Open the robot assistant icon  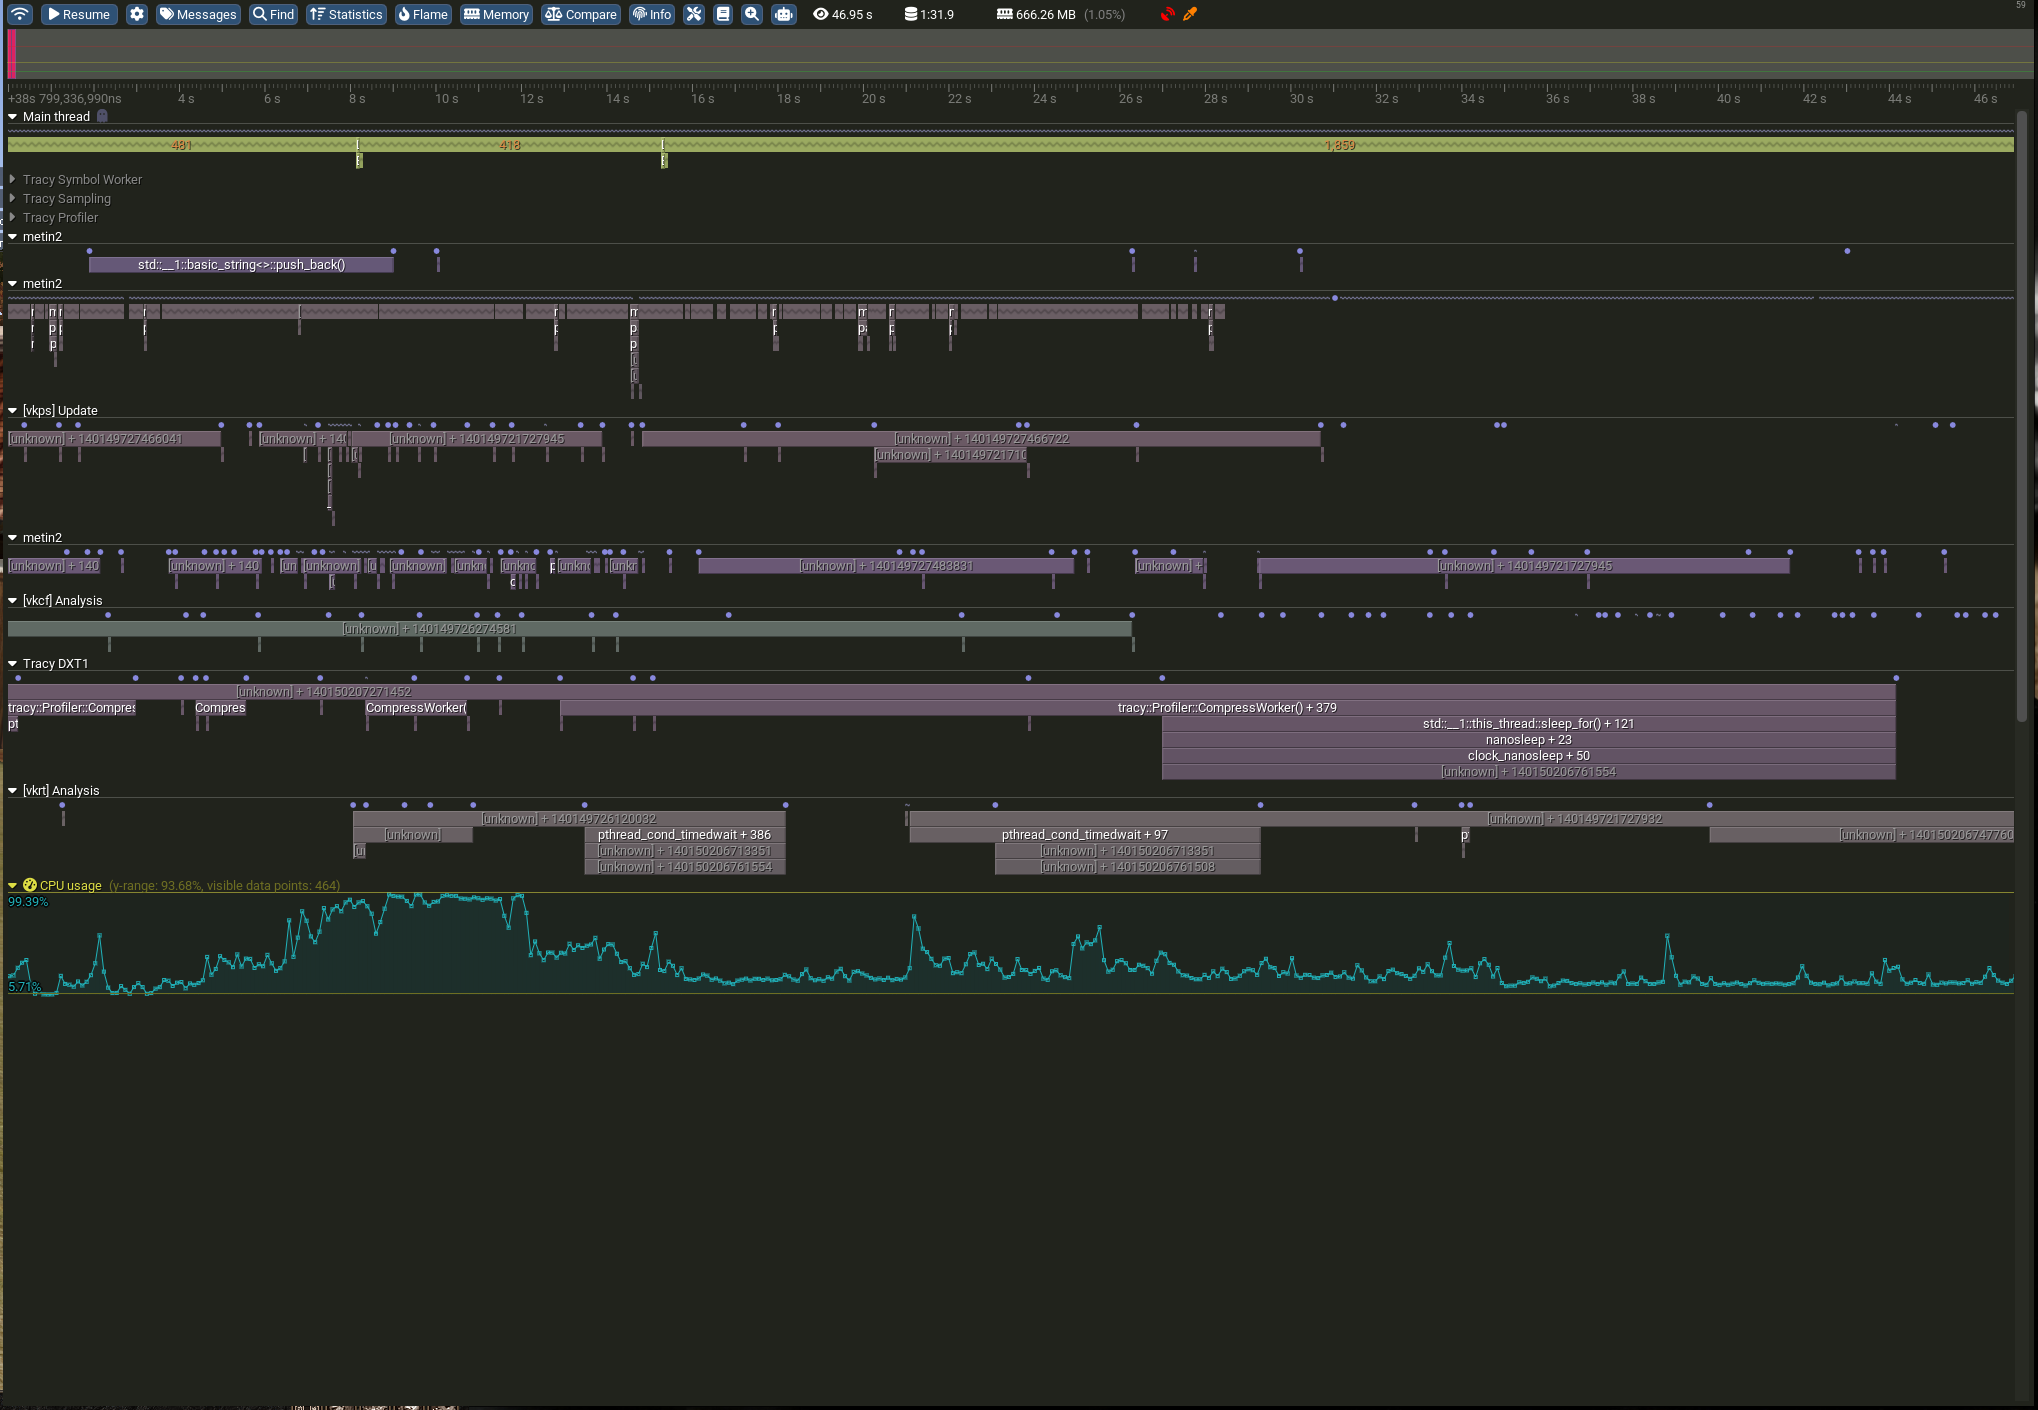784,14
